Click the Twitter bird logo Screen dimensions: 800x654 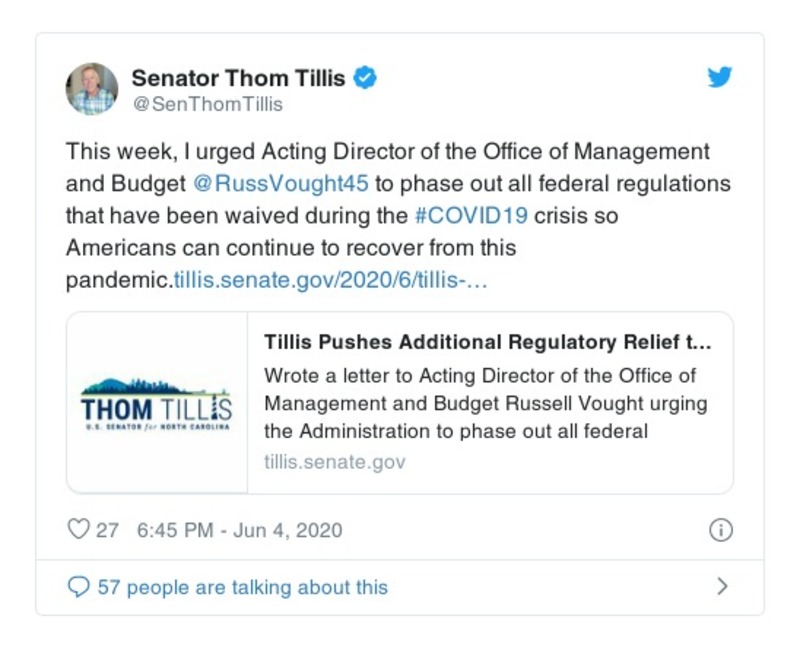[720, 78]
